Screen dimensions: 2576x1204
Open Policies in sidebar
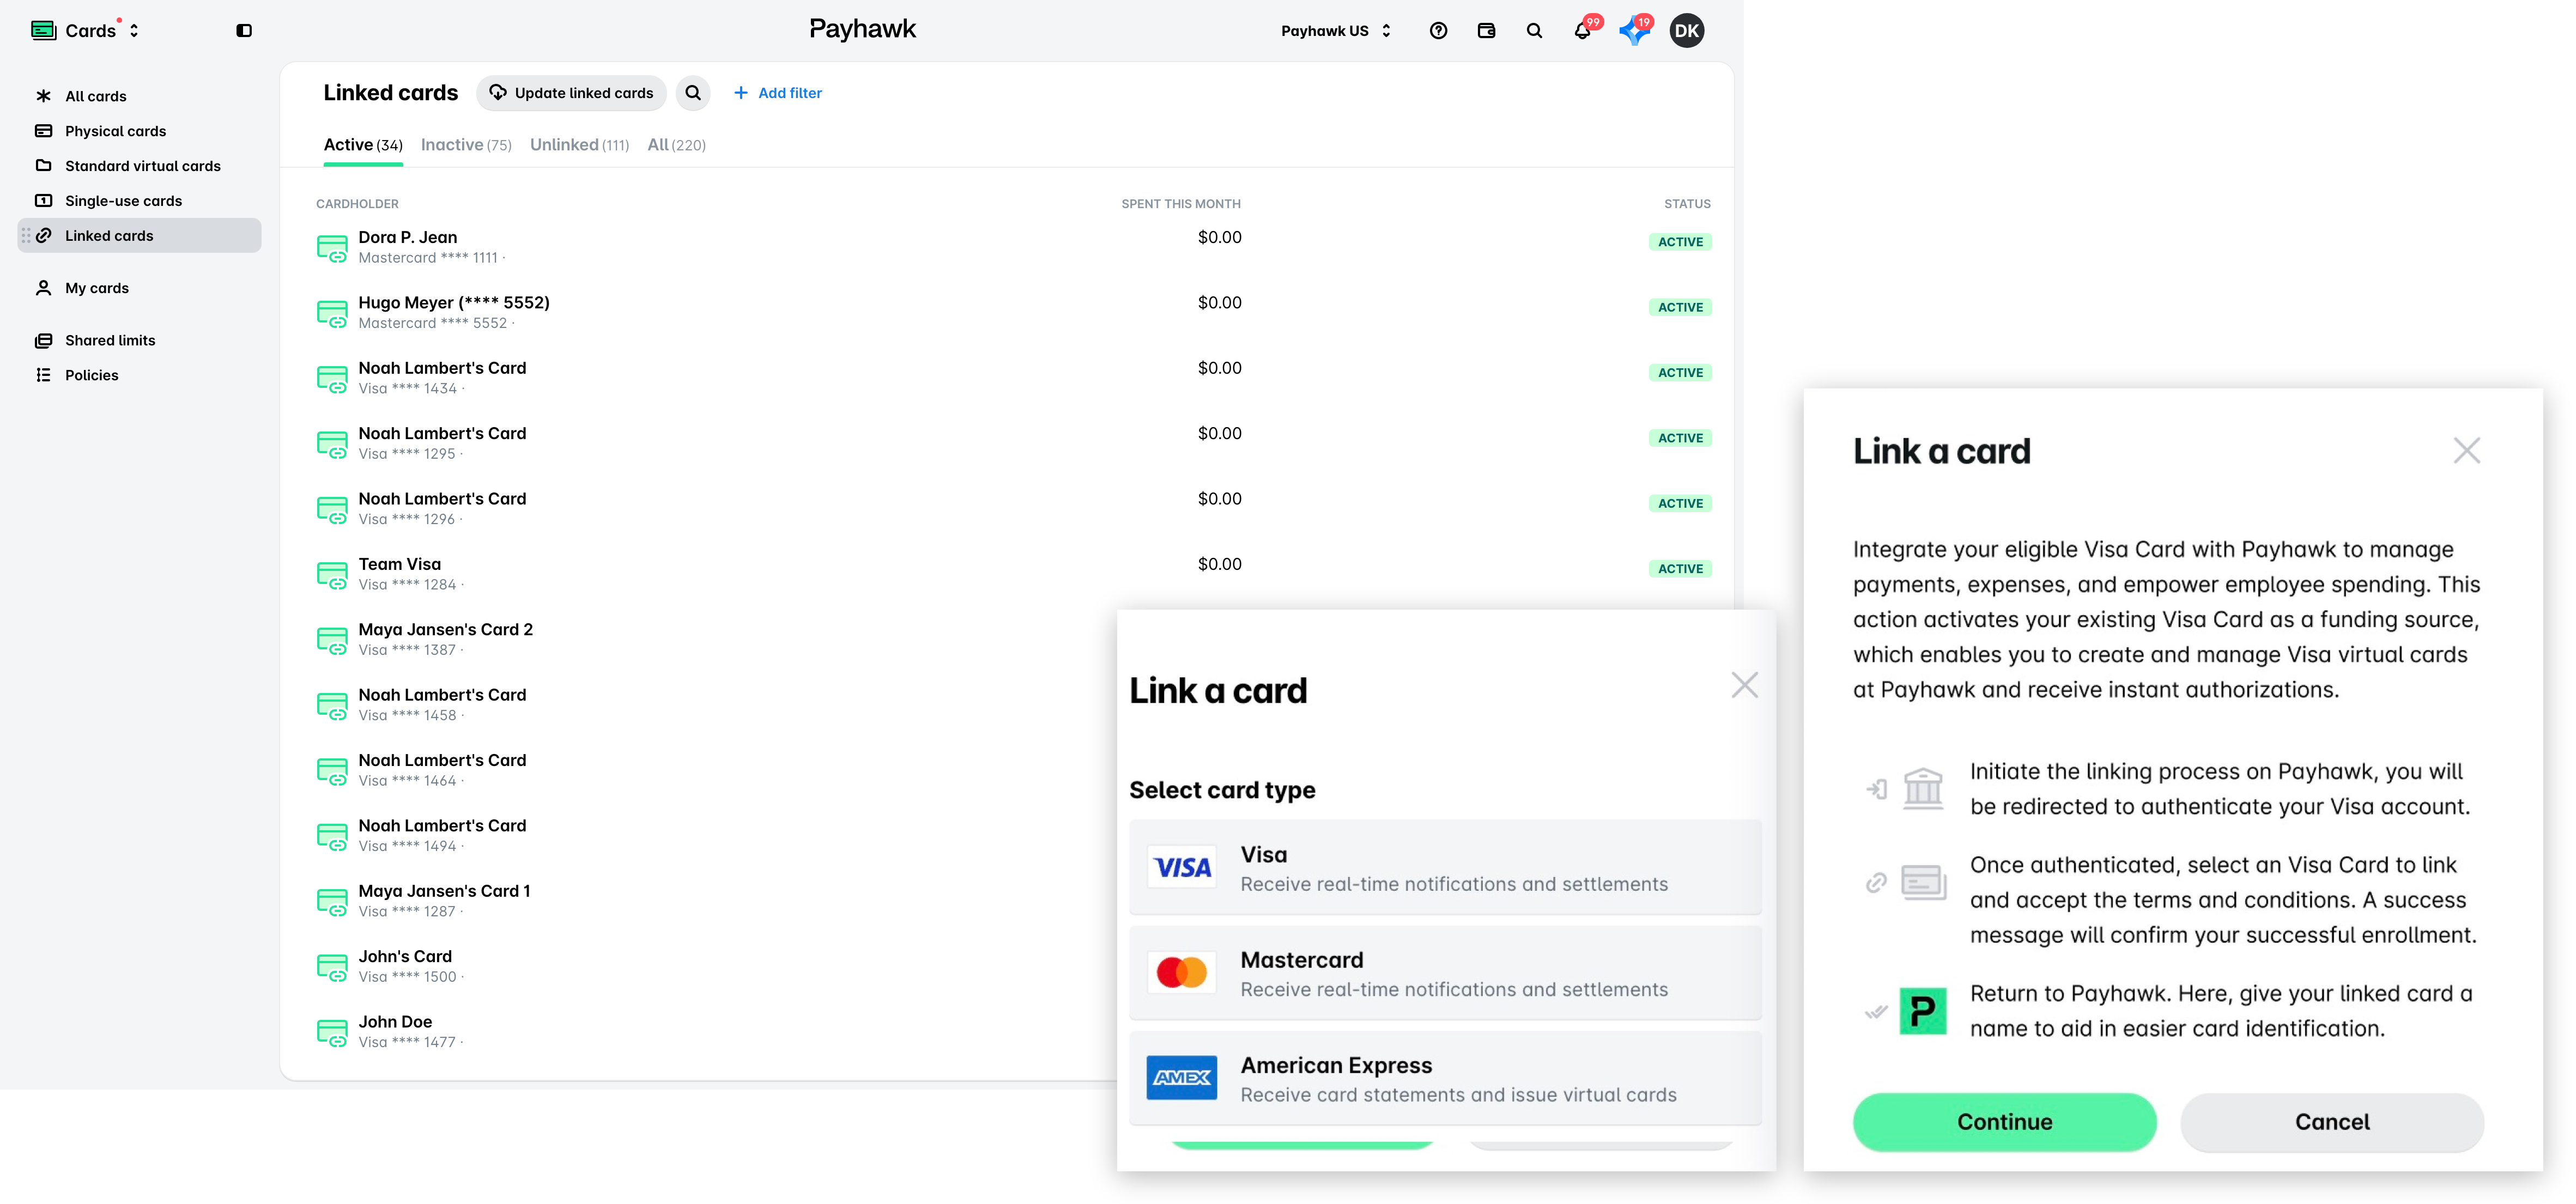pos(140,375)
